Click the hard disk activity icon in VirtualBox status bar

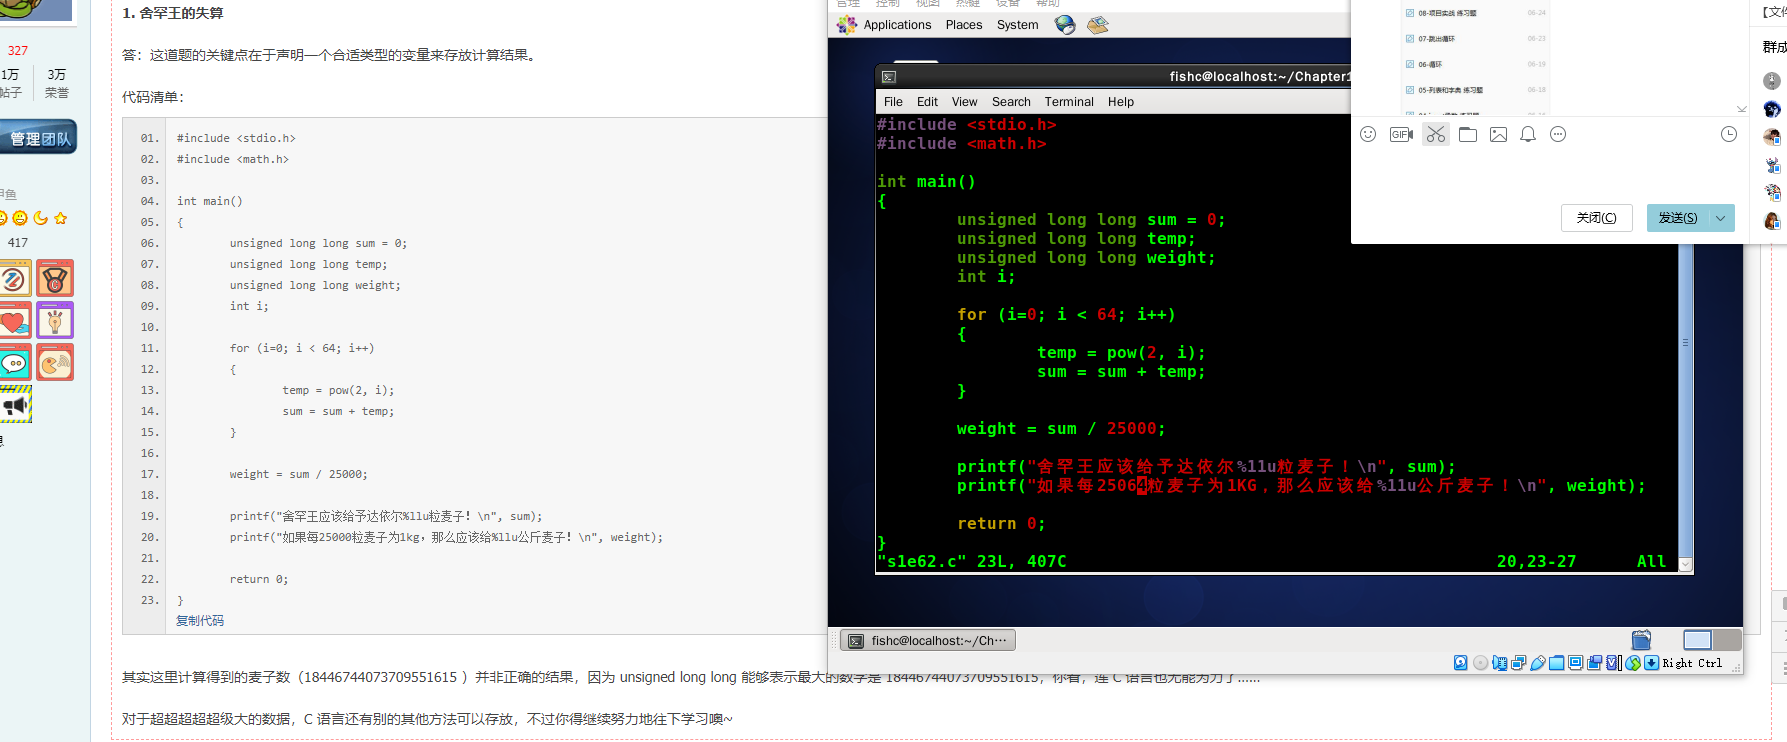click(x=1460, y=663)
